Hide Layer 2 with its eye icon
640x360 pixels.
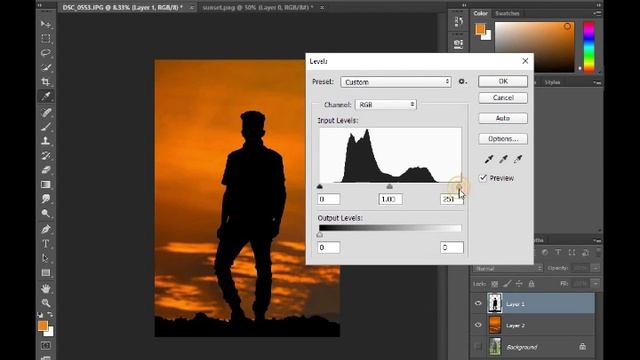tap(478, 325)
